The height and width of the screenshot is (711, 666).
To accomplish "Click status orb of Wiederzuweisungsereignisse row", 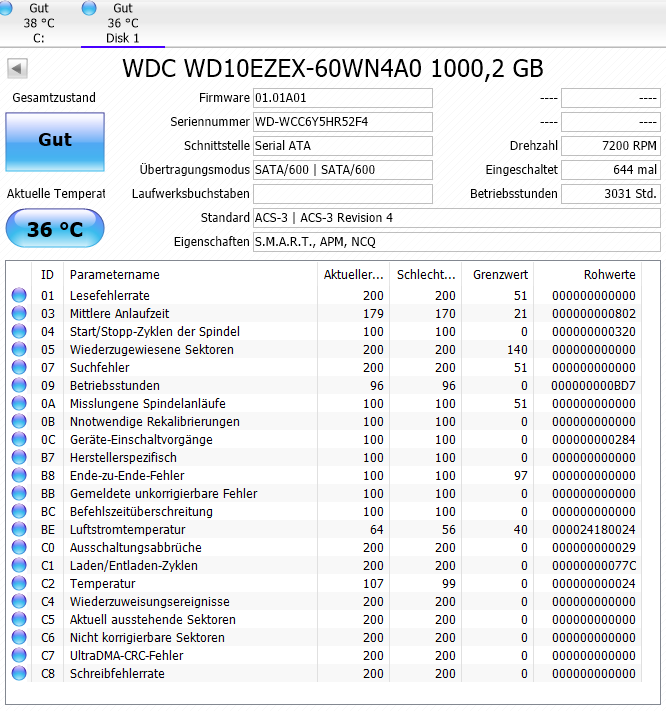I will 19,601.
